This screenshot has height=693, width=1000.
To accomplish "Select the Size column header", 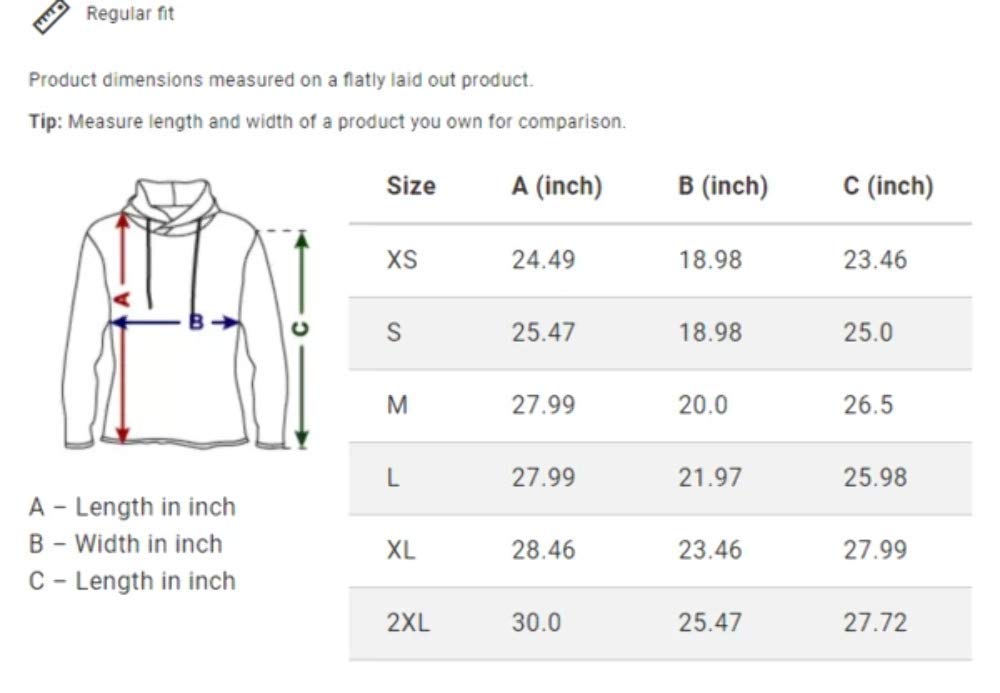I will [x=411, y=186].
